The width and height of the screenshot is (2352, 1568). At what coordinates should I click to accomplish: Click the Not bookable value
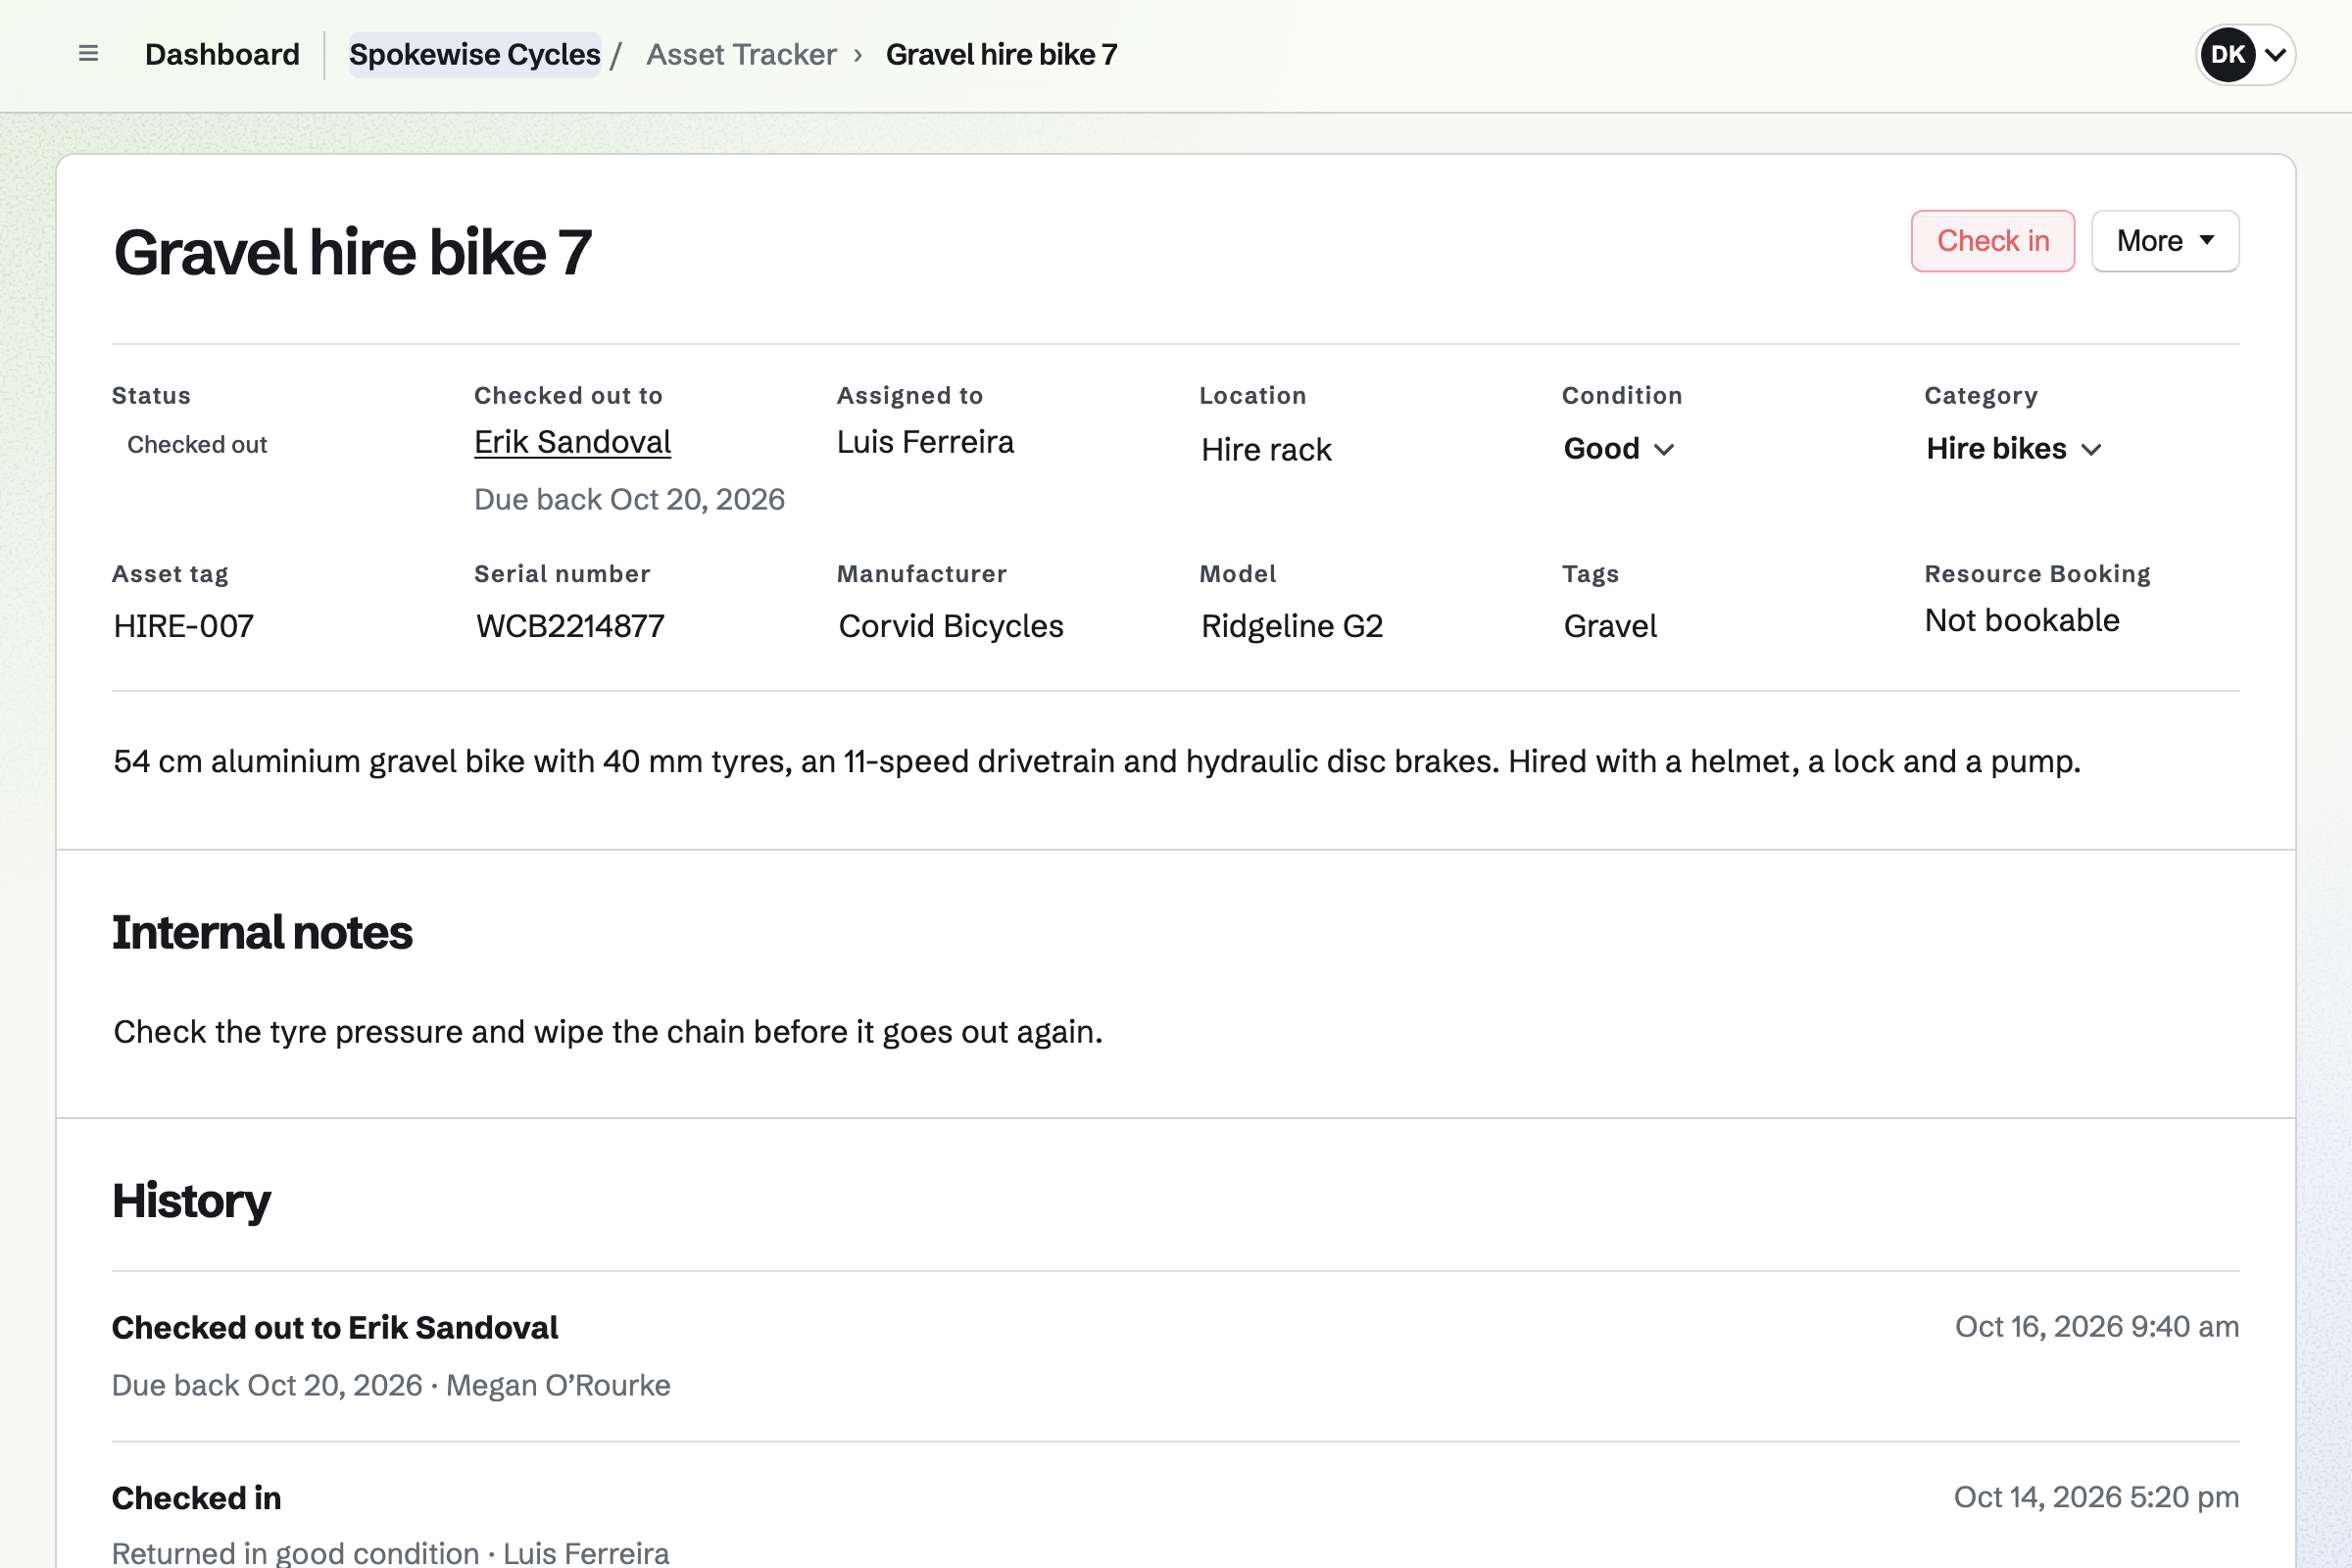[x=2022, y=621]
